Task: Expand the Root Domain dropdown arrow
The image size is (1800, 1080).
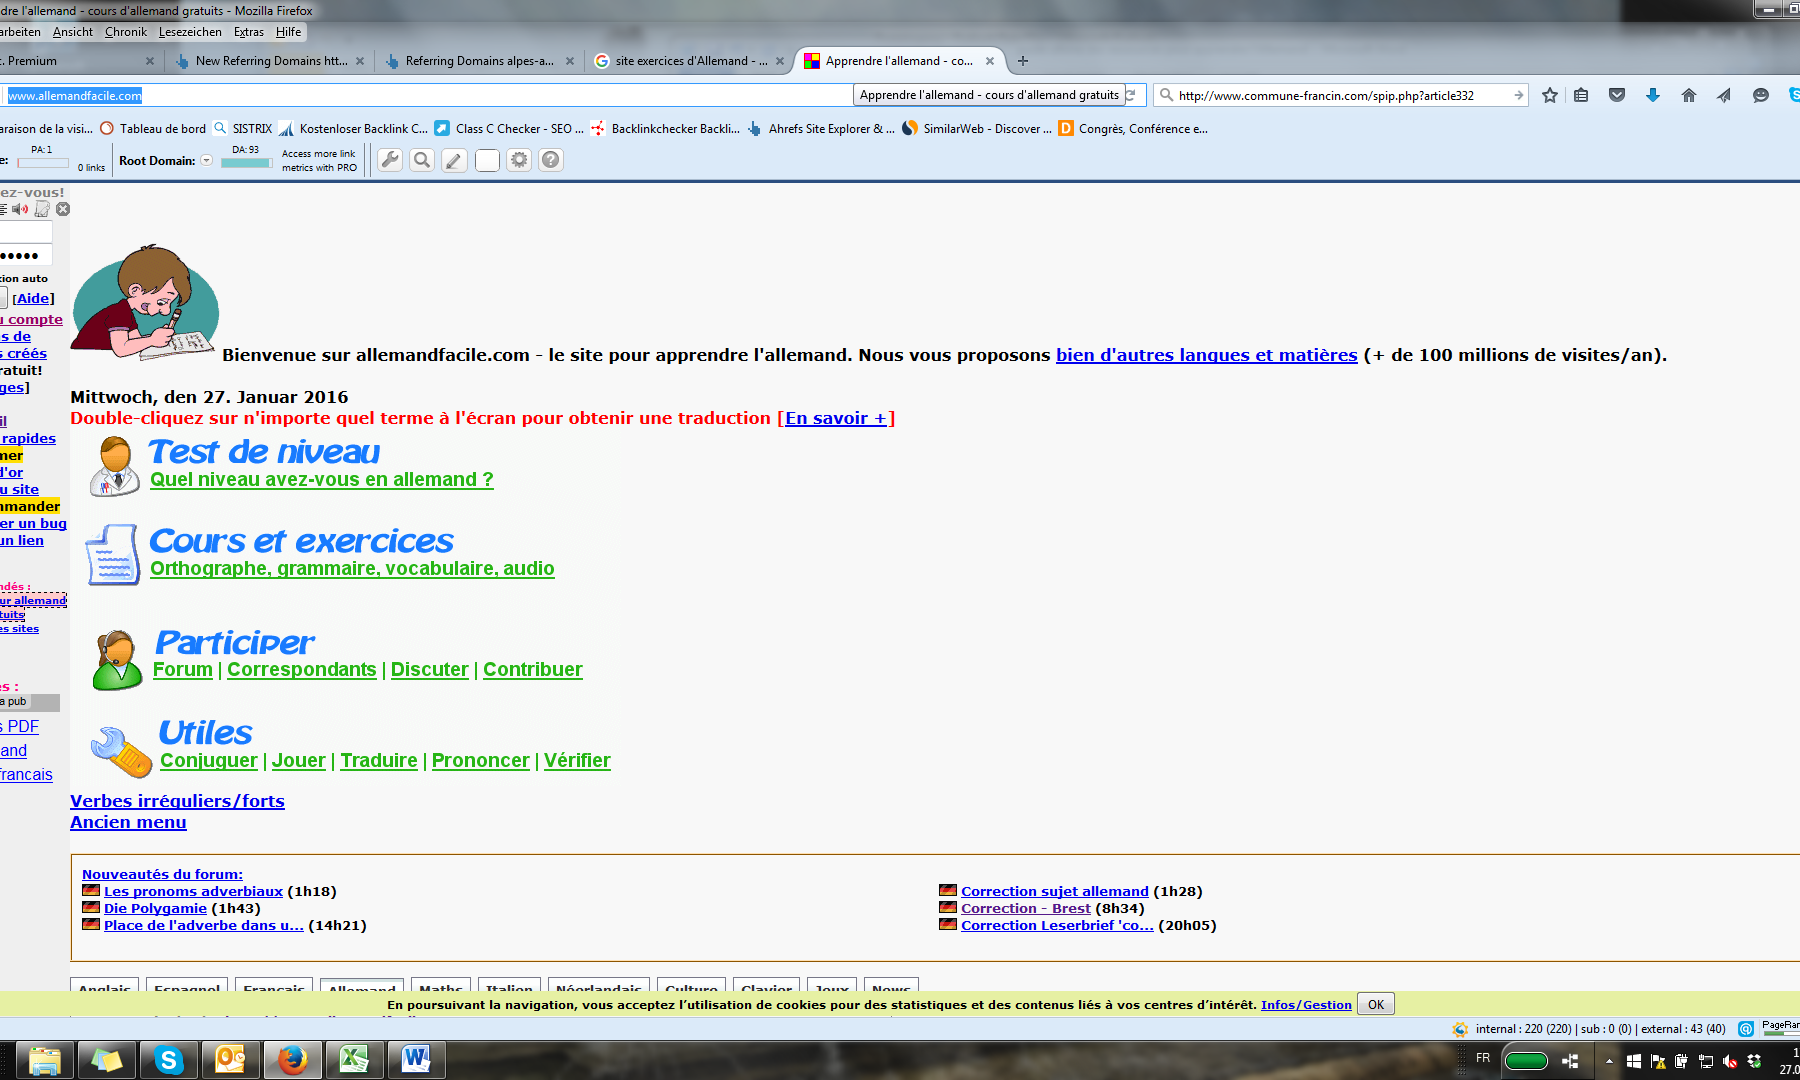Action: tap(207, 160)
